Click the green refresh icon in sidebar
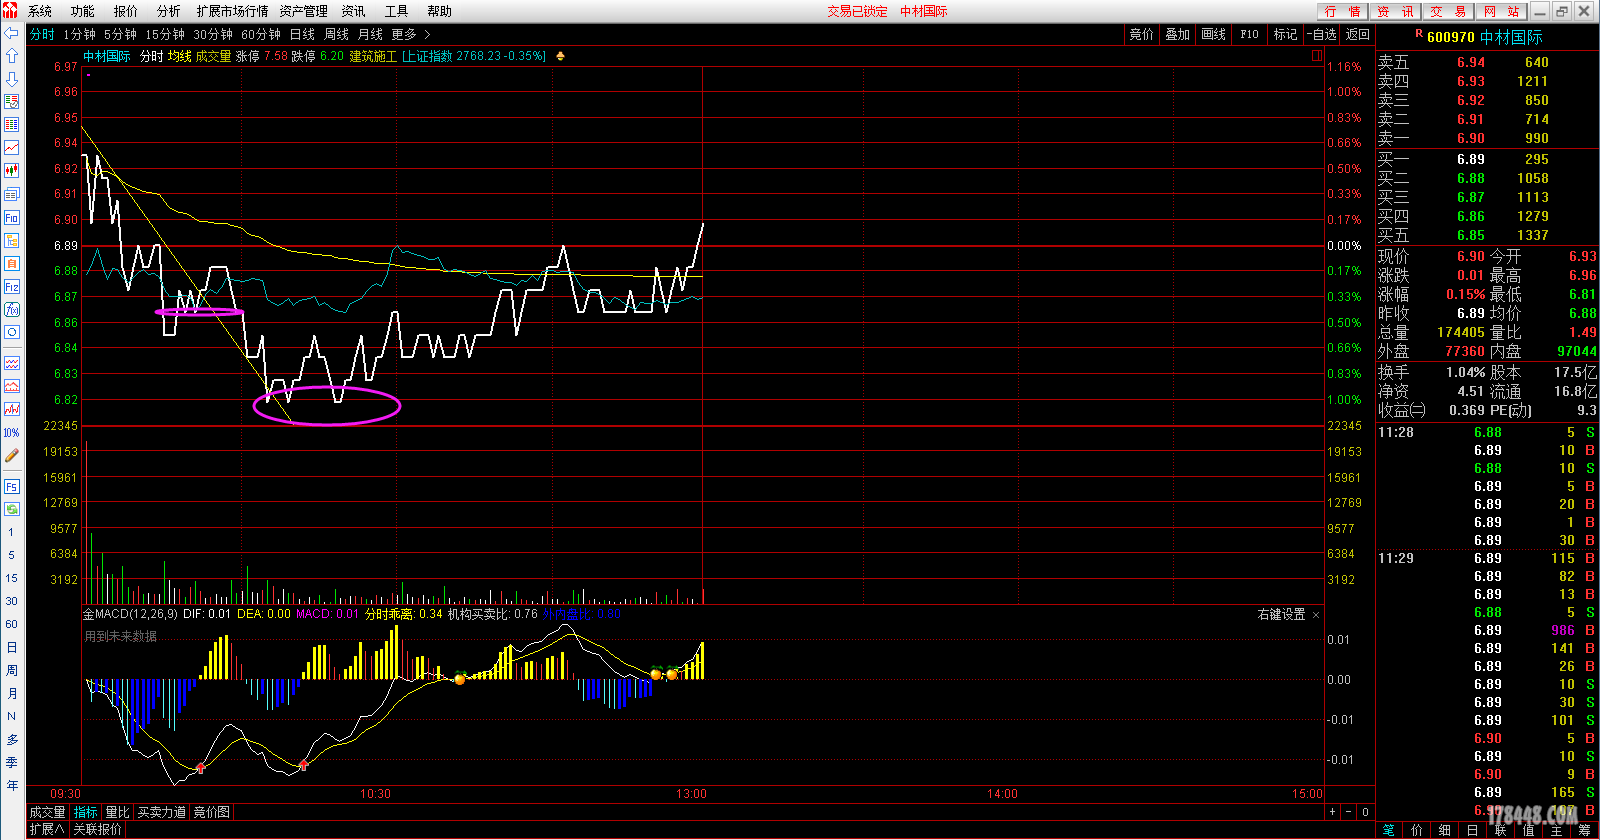This screenshot has height=840, width=1600. 12,509
